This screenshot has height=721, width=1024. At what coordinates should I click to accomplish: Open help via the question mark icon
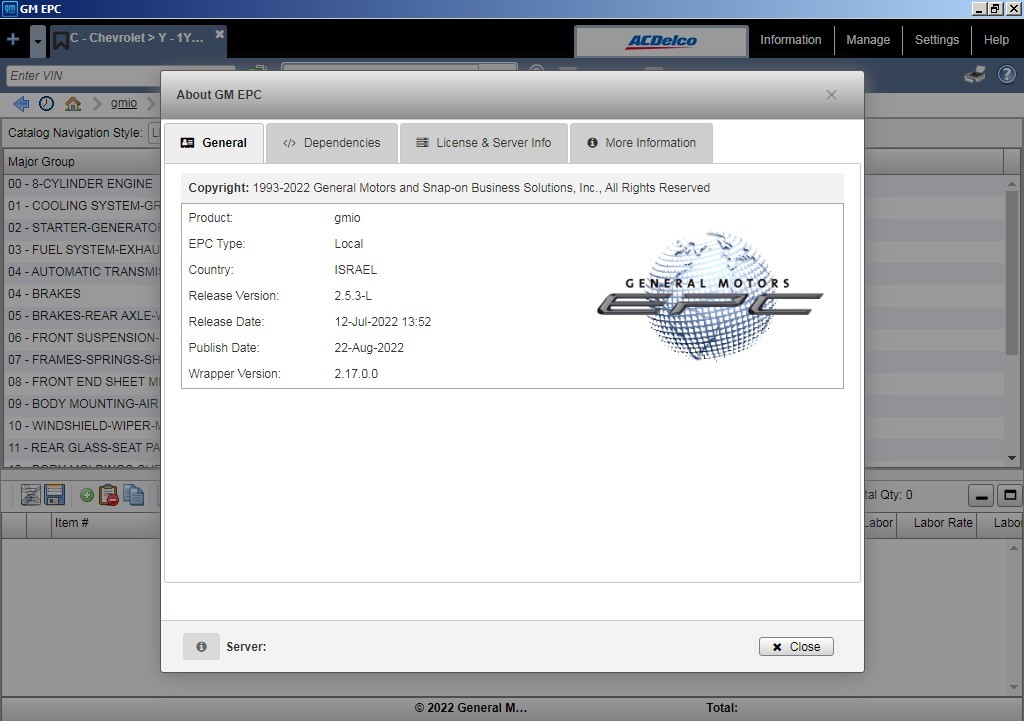click(x=1007, y=74)
